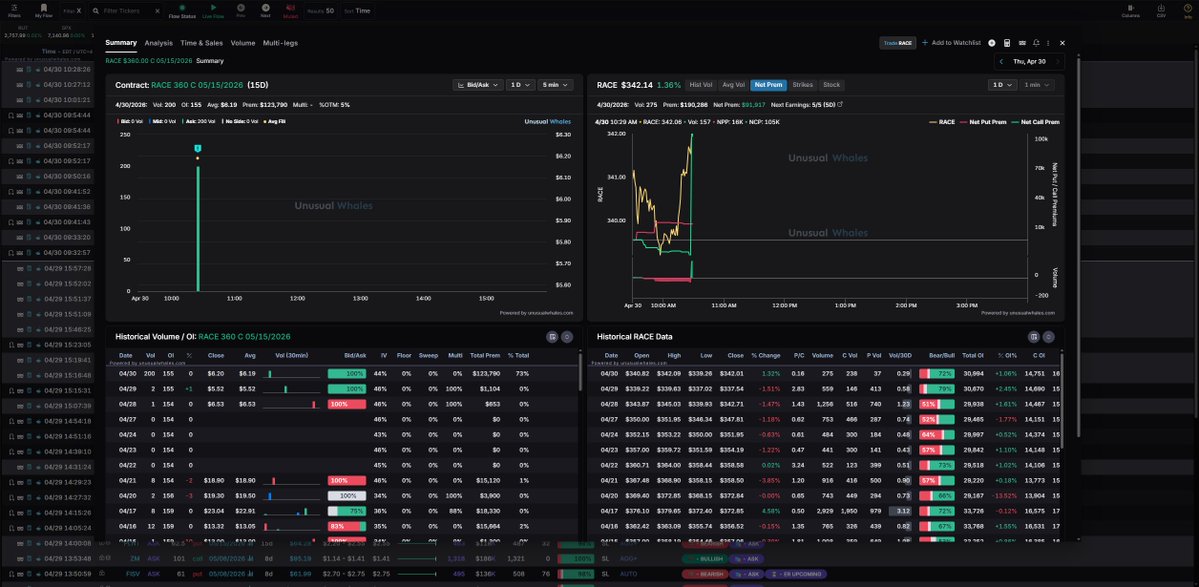Click the 83% Bid/Ask bar in 04/16 row

347,526
